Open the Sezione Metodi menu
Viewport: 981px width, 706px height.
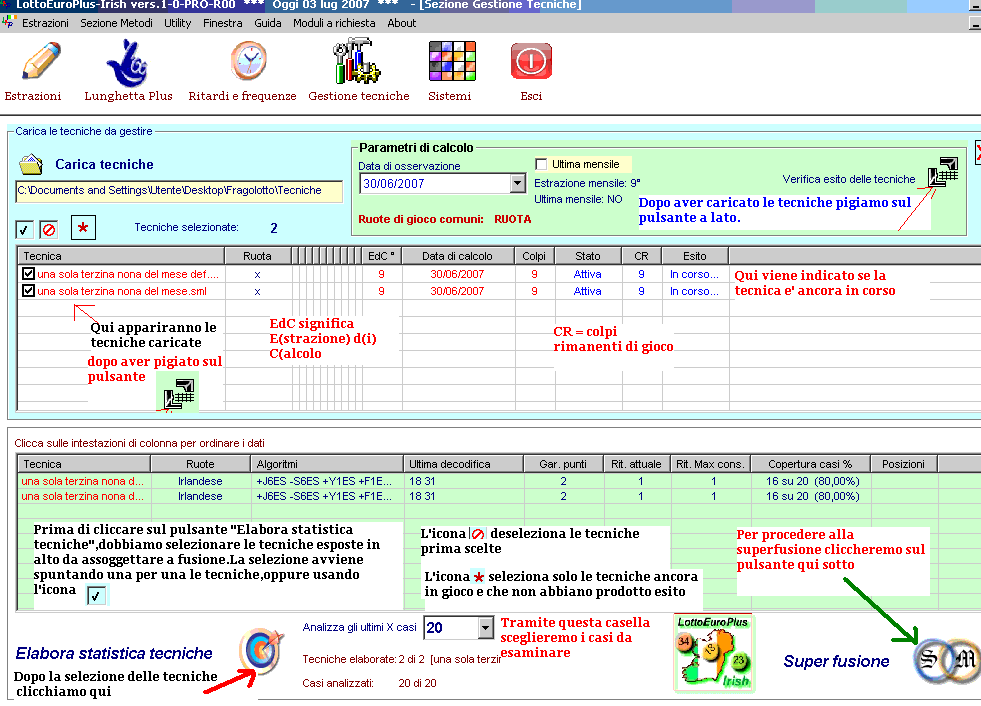click(x=116, y=23)
